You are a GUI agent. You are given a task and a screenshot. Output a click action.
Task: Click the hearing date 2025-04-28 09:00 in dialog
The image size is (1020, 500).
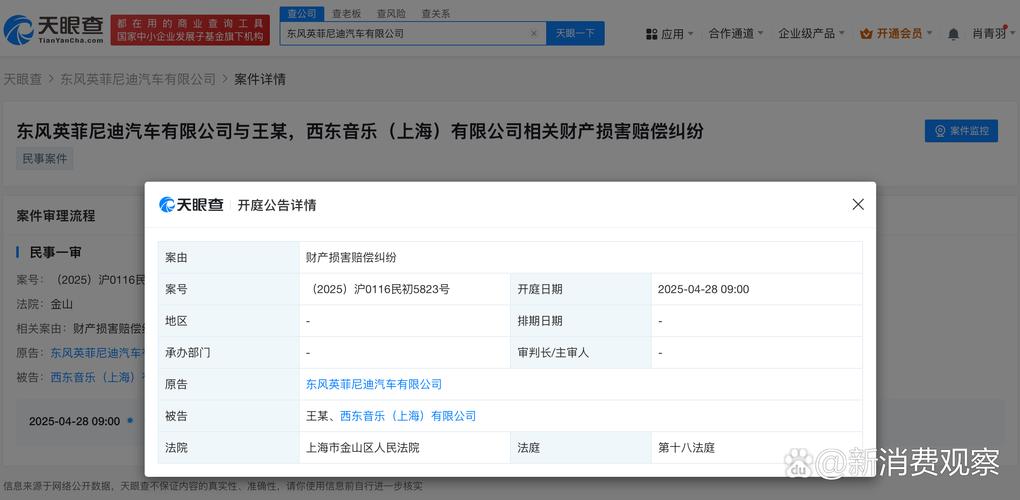tap(703, 289)
